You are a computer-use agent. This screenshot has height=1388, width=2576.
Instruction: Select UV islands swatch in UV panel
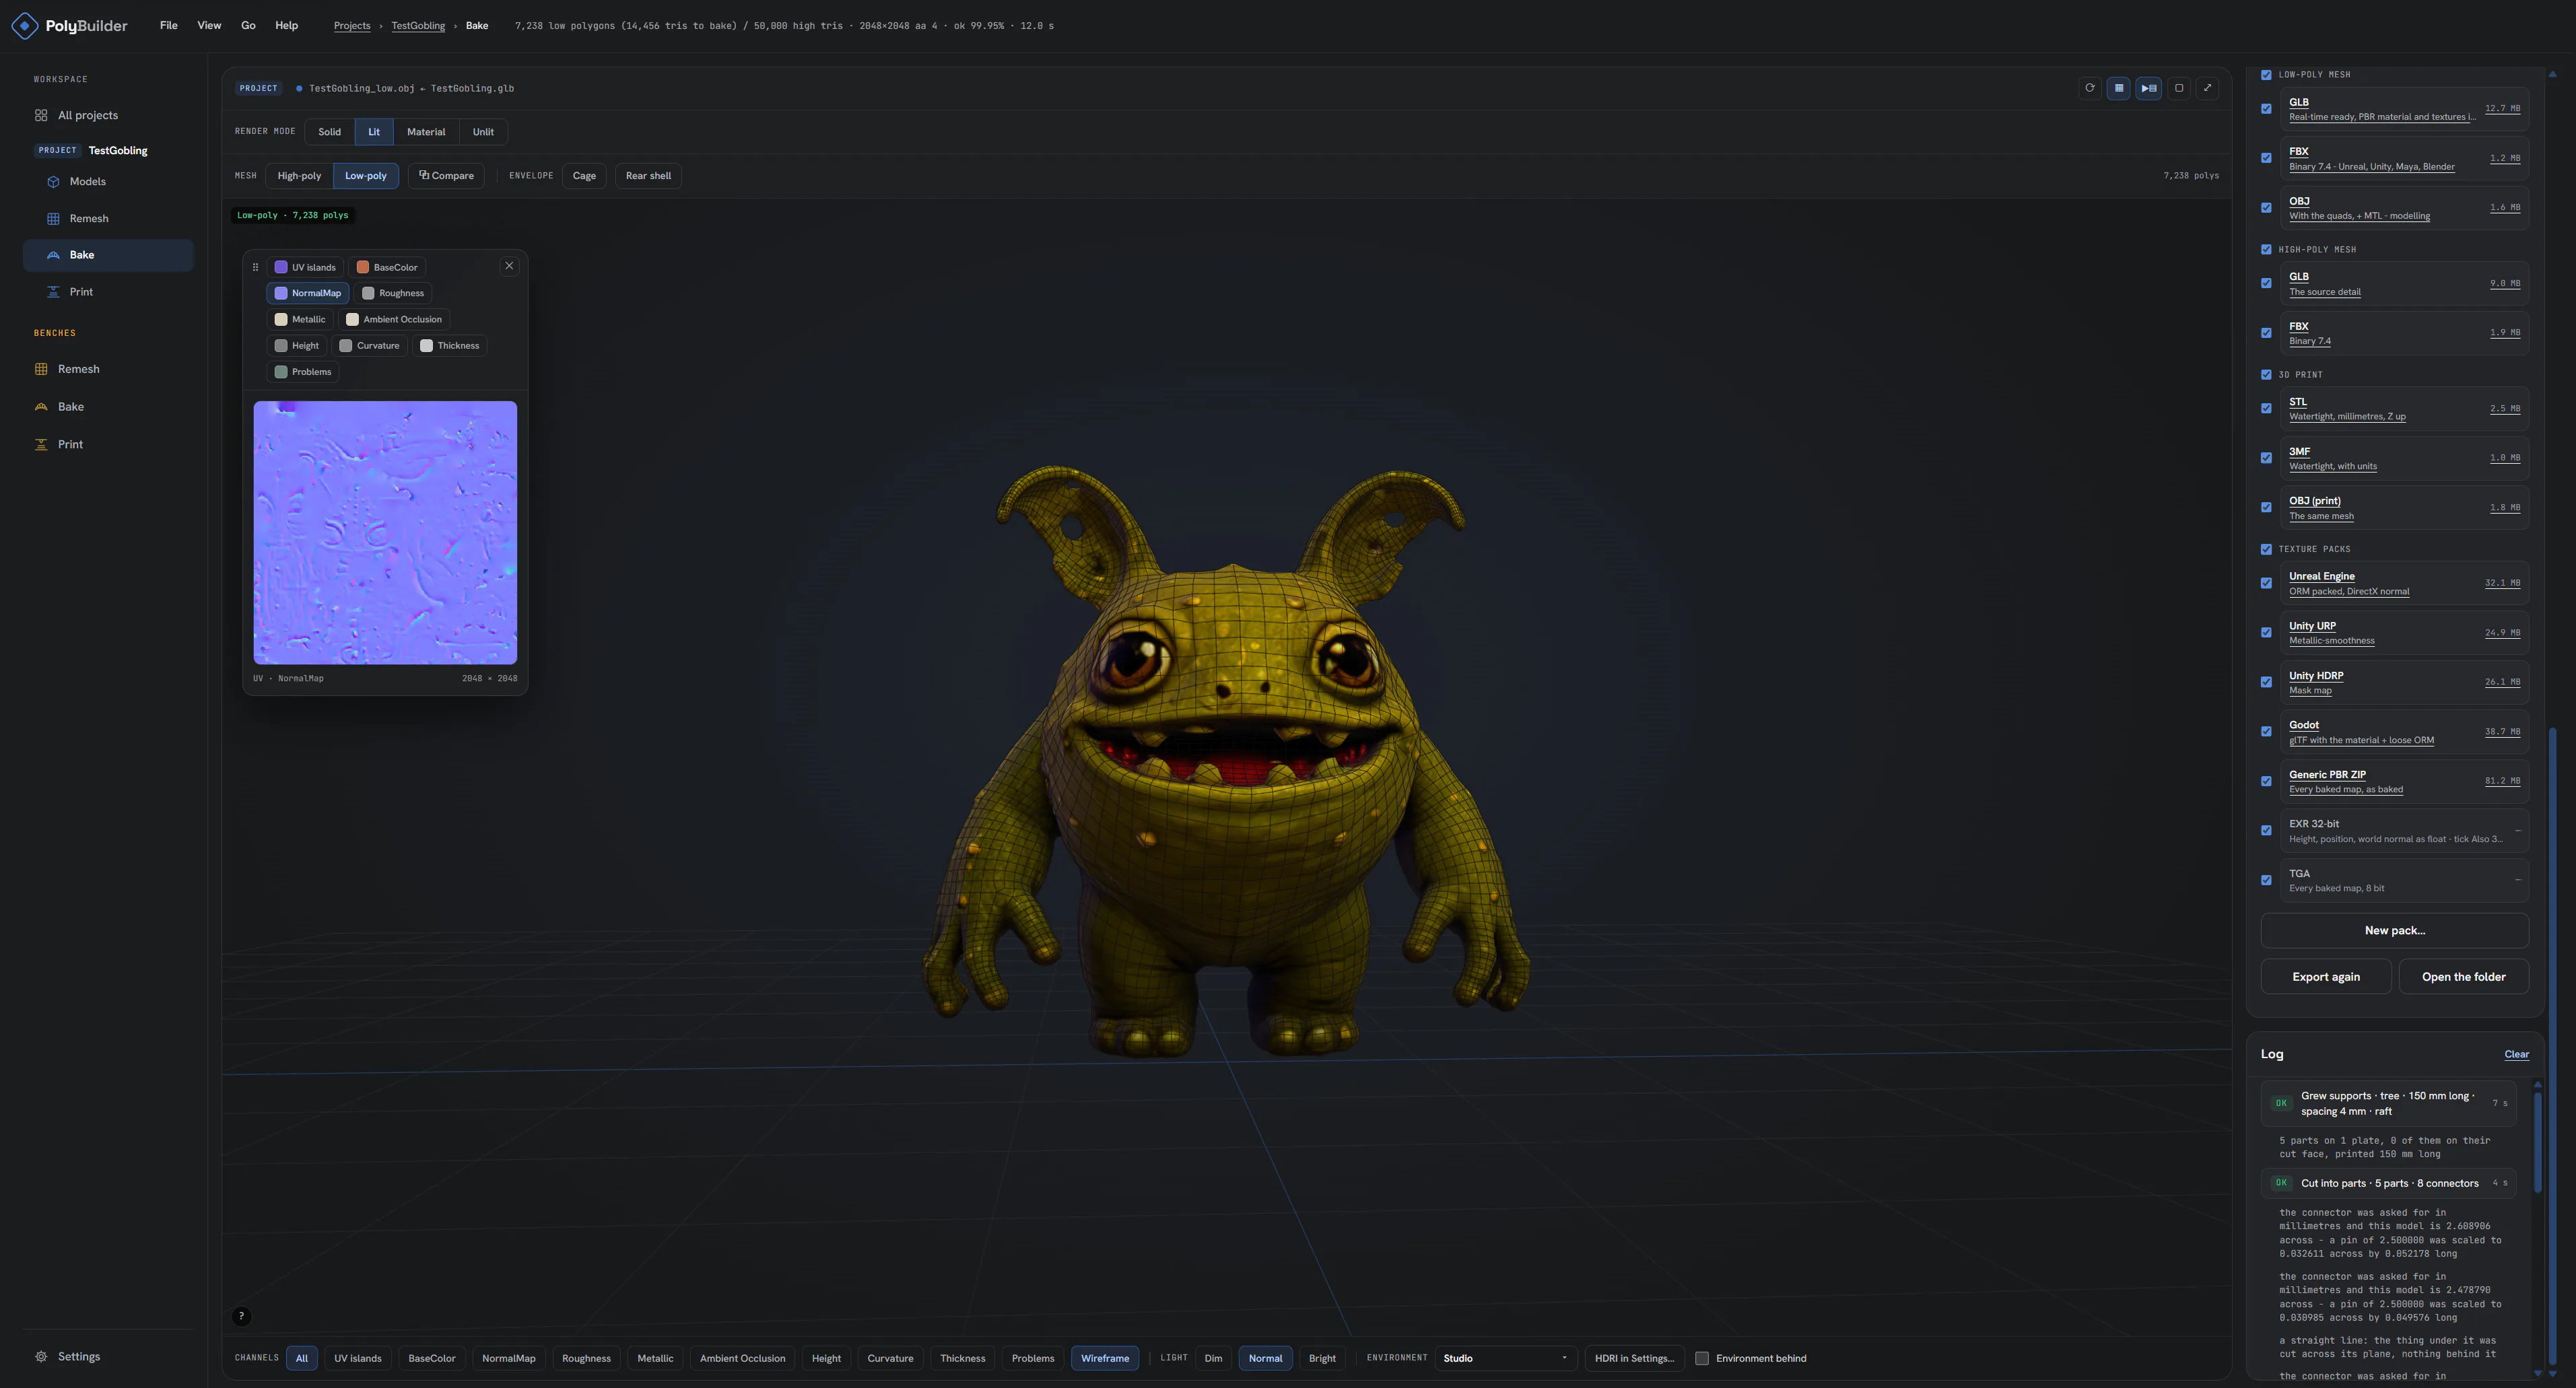(305, 267)
